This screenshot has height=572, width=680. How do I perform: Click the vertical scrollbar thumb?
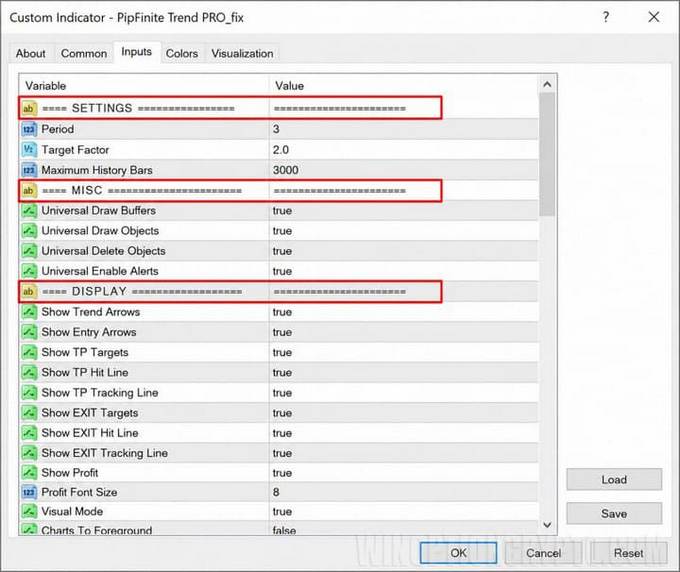coord(547,155)
